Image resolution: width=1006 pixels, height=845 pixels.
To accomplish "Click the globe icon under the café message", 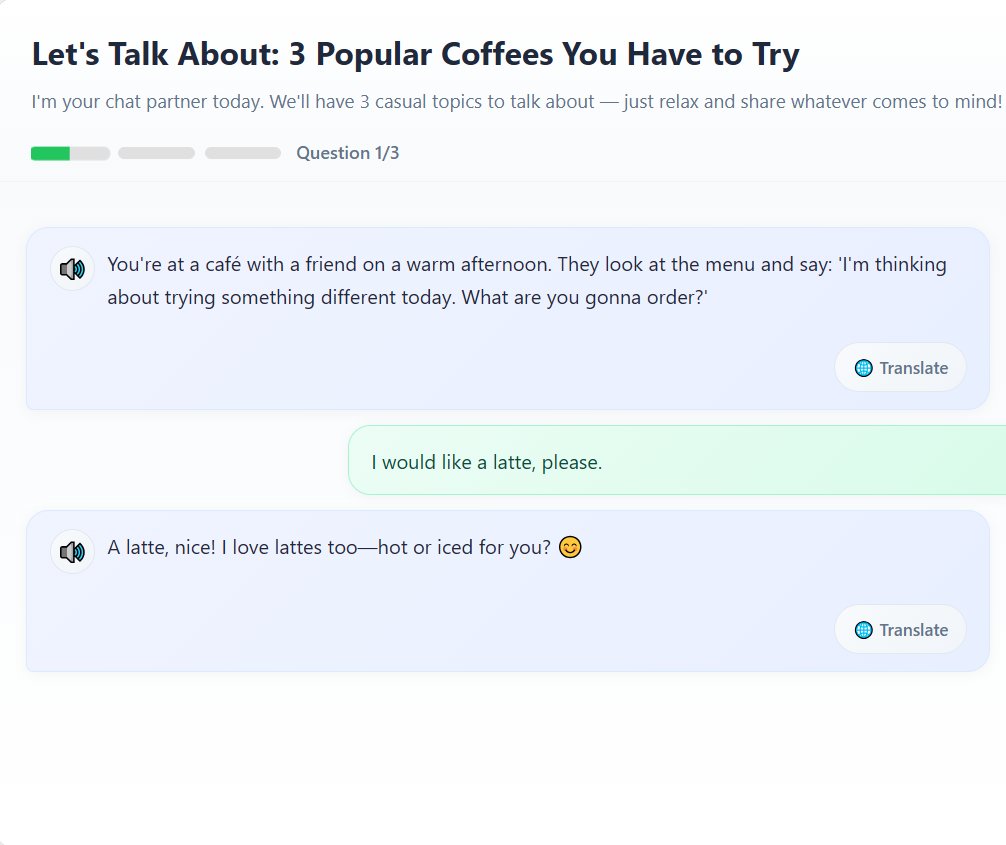I will 864,368.
